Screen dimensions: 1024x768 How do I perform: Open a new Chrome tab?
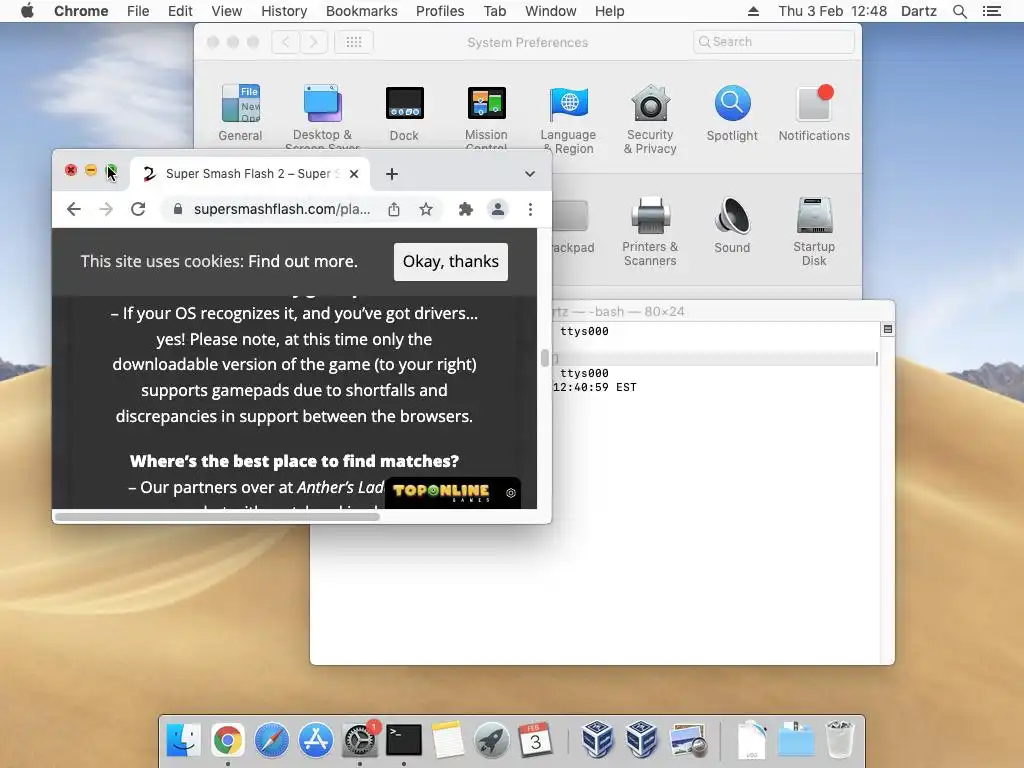pyautogui.click(x=392, y=174)
